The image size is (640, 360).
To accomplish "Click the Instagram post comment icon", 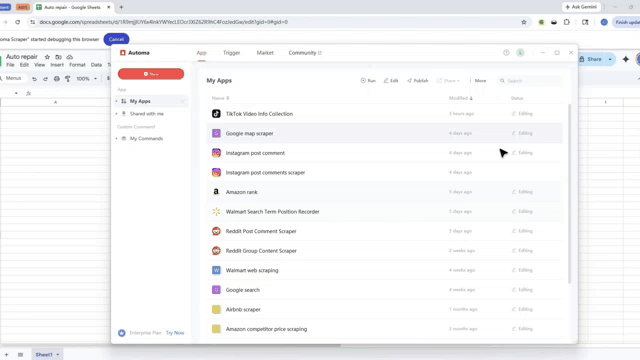I will tap(216, 153).
